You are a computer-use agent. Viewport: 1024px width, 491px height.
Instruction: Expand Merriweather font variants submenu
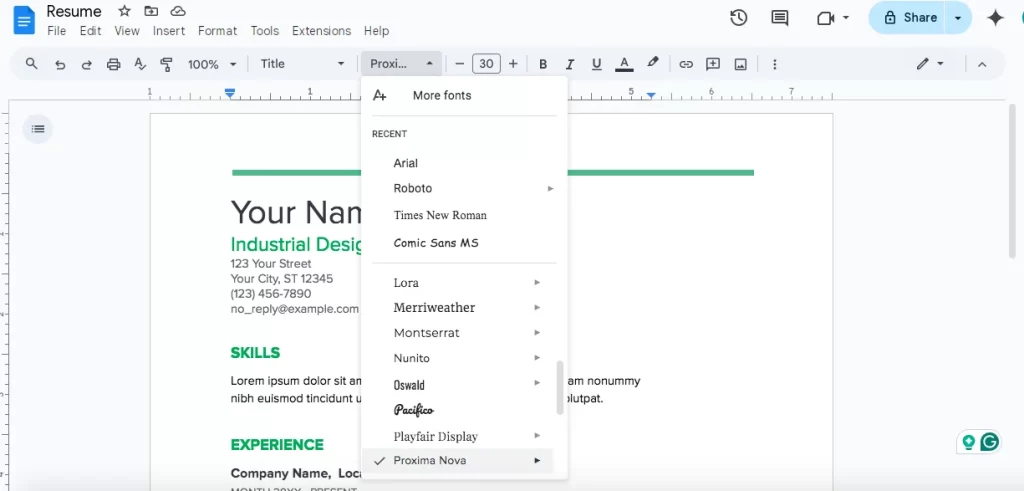pos(537,308)
